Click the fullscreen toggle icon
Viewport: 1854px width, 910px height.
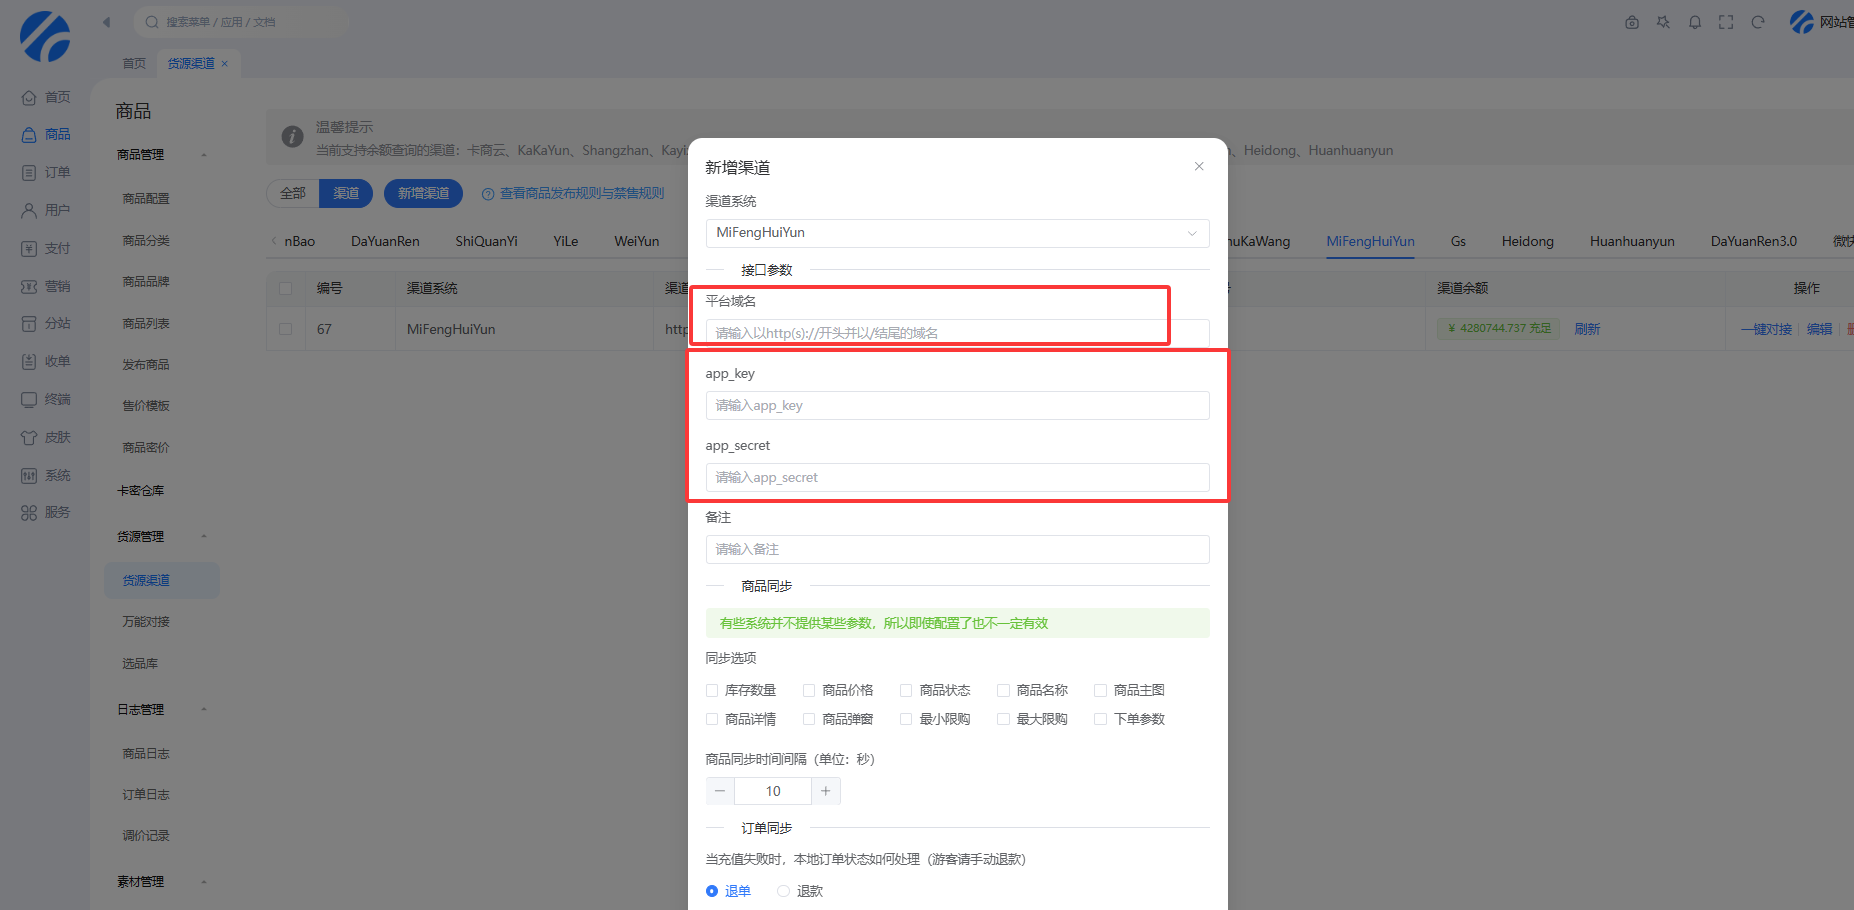1726,22
